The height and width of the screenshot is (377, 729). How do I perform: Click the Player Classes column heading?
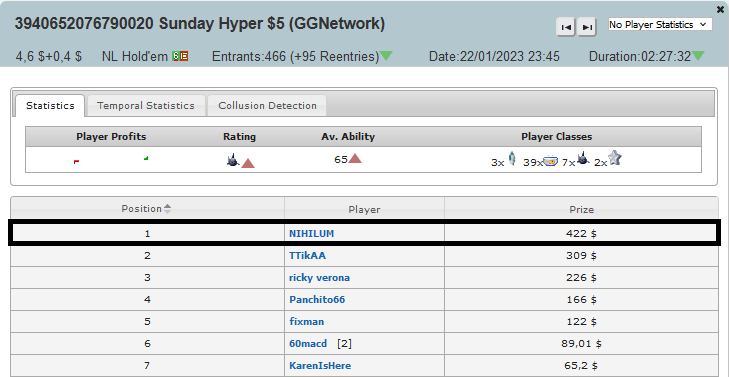(557, 137)
